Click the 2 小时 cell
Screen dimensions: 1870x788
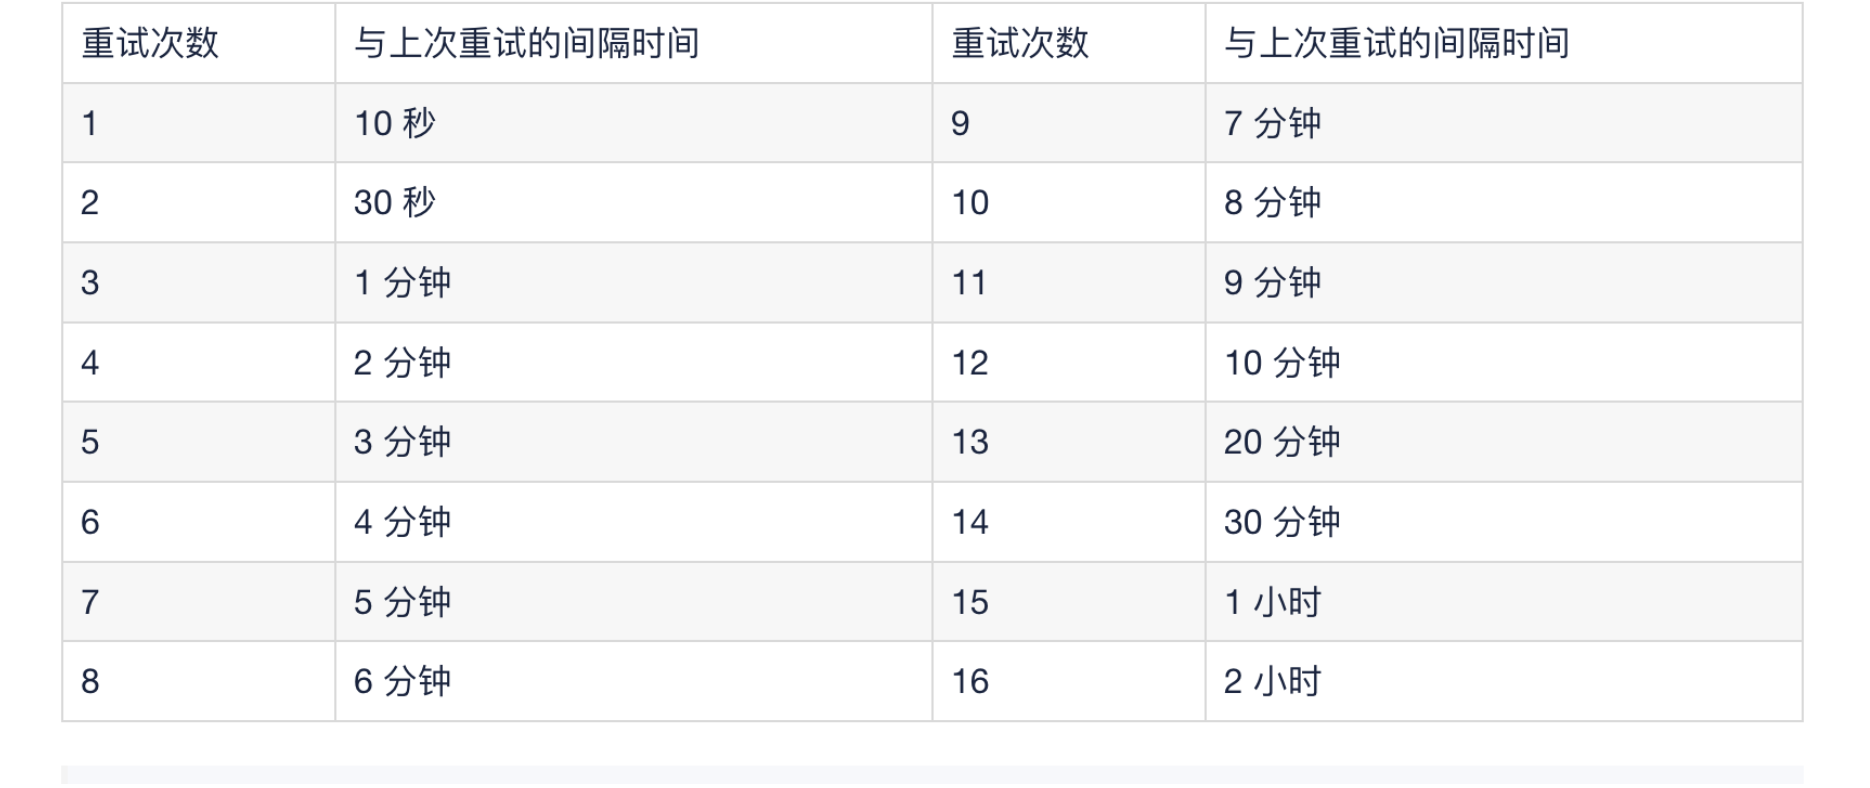coord(1272,681)
